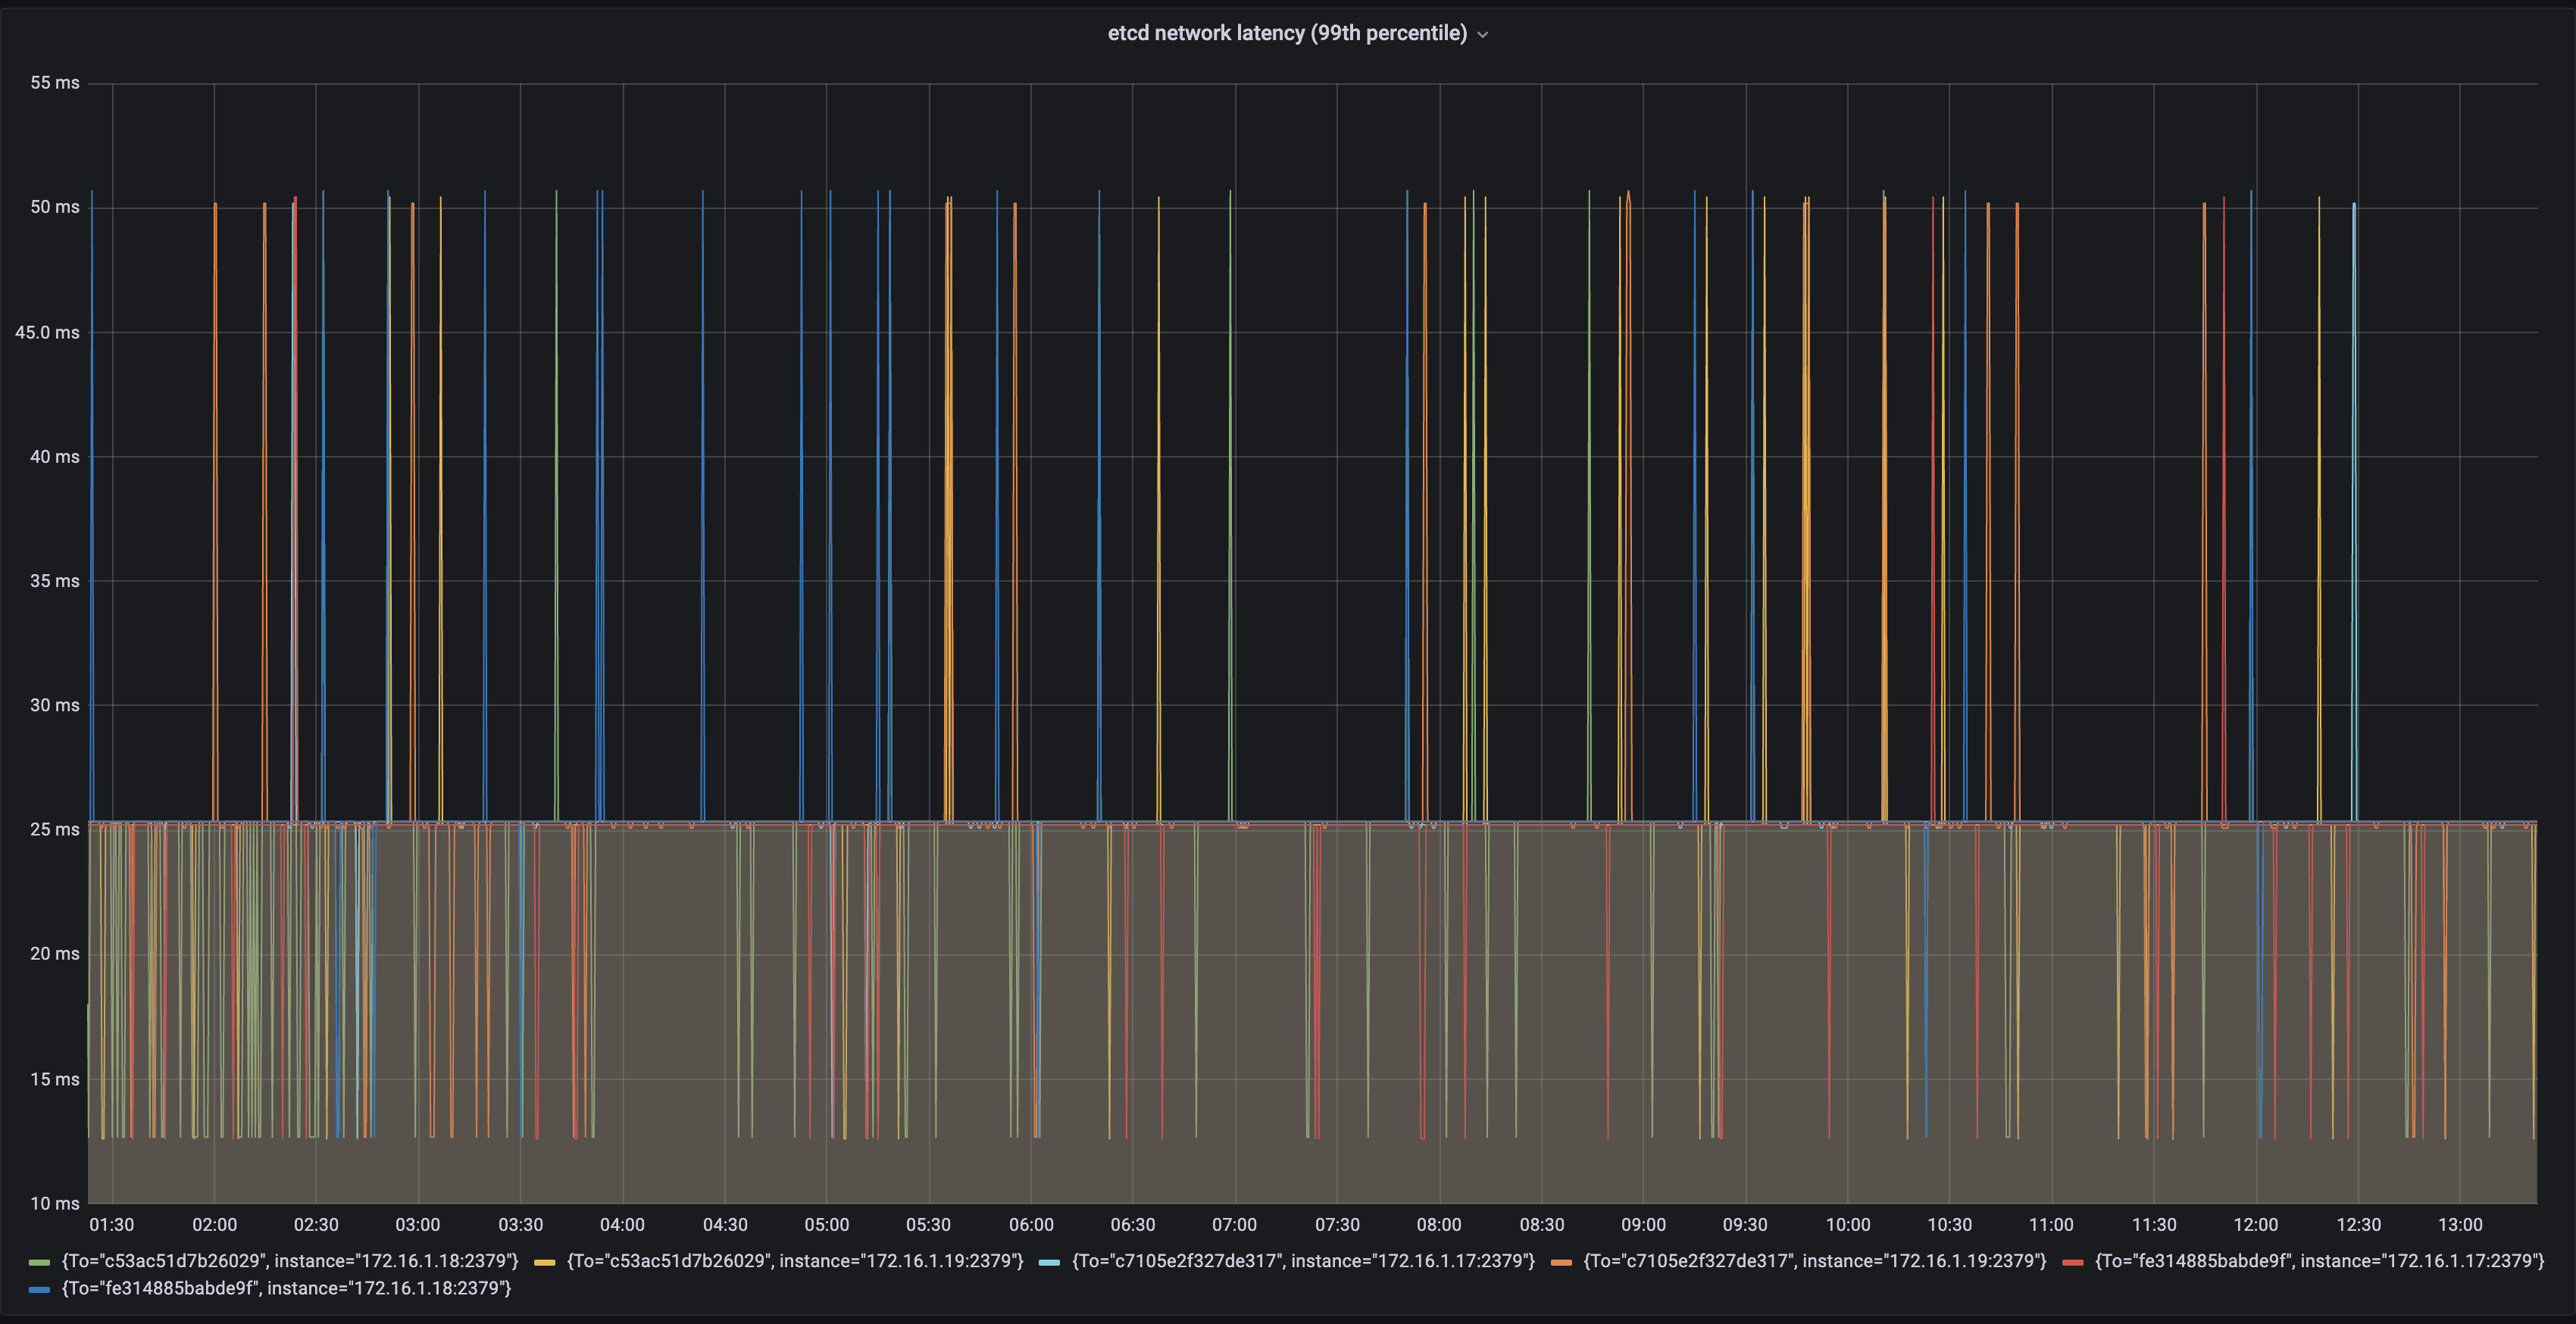Image resolution: width=2576 pixels, height=1324 pixels.
Task: Click the cyan swatch beside instance 172.16.1.17 legend
Action: click(x=1051, y=1261)
